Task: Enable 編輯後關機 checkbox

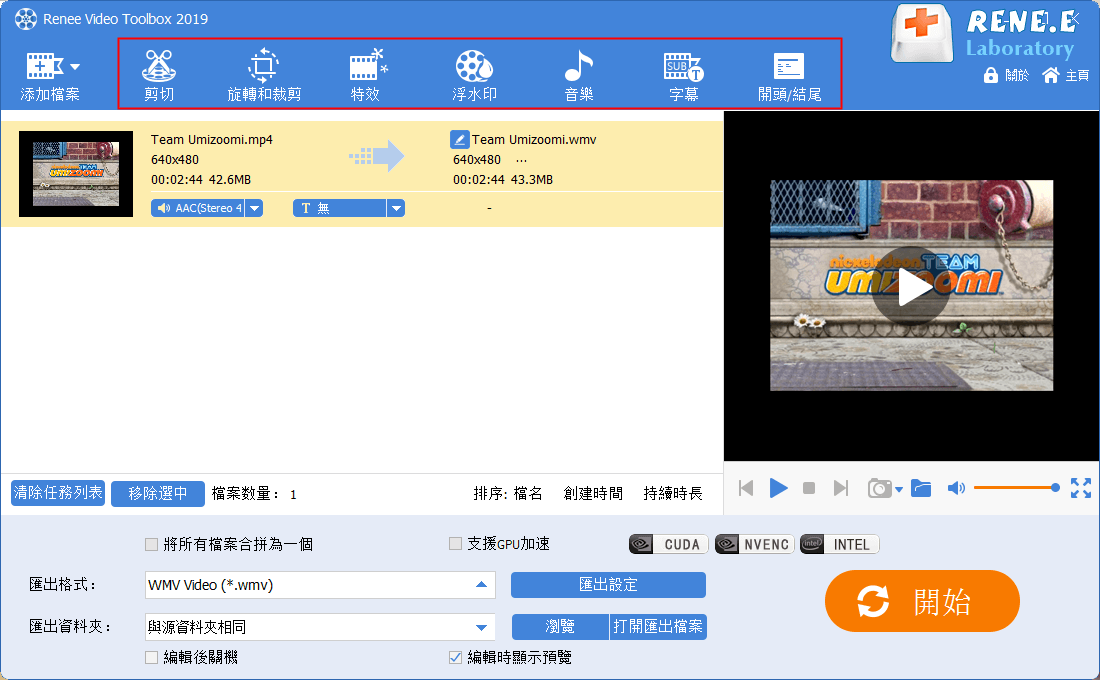Action: pyautogui.click(x=151, y=658)
